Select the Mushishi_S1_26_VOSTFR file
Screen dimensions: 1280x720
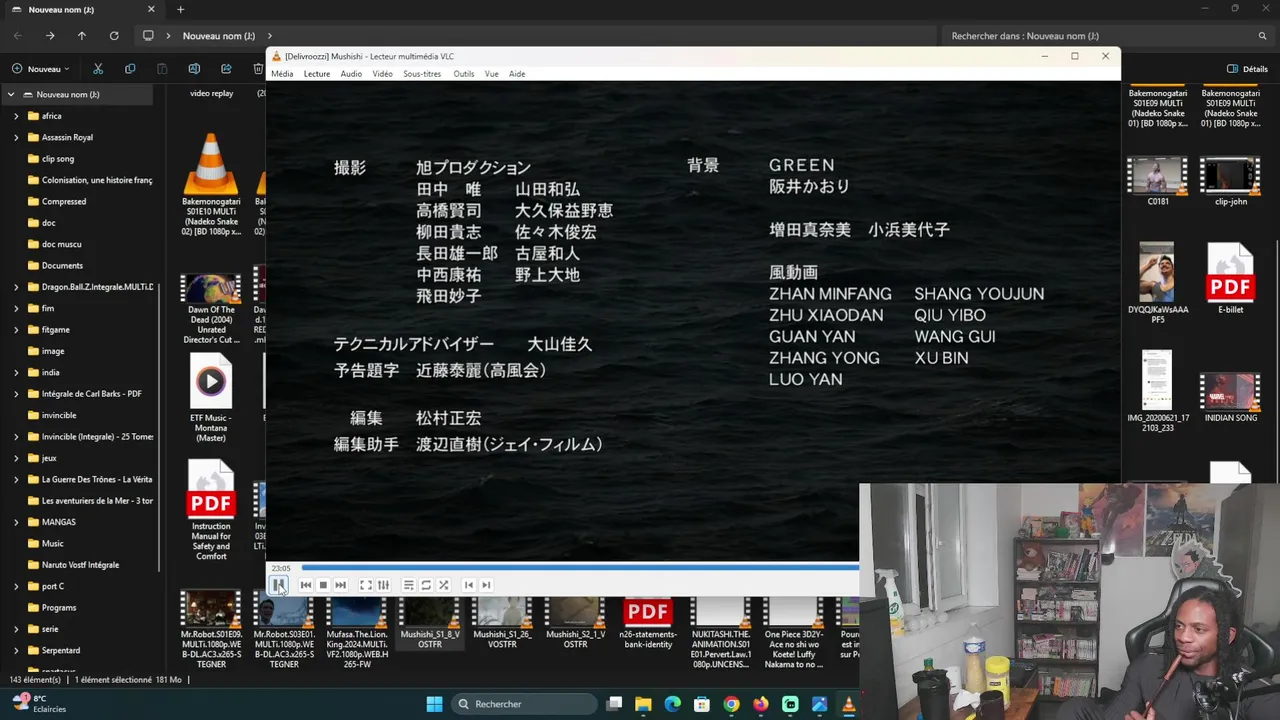click(502, 622)
